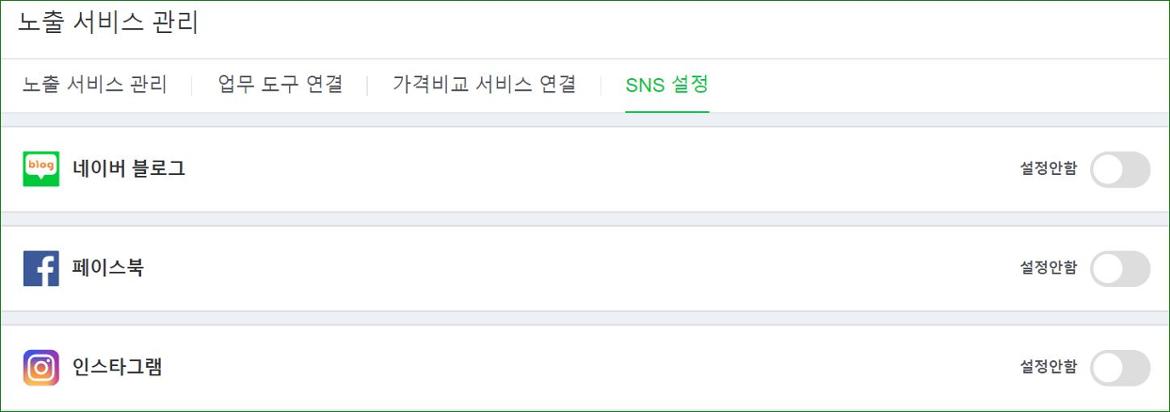
Task: Click the 페이스북 label text
Action: 108,268
